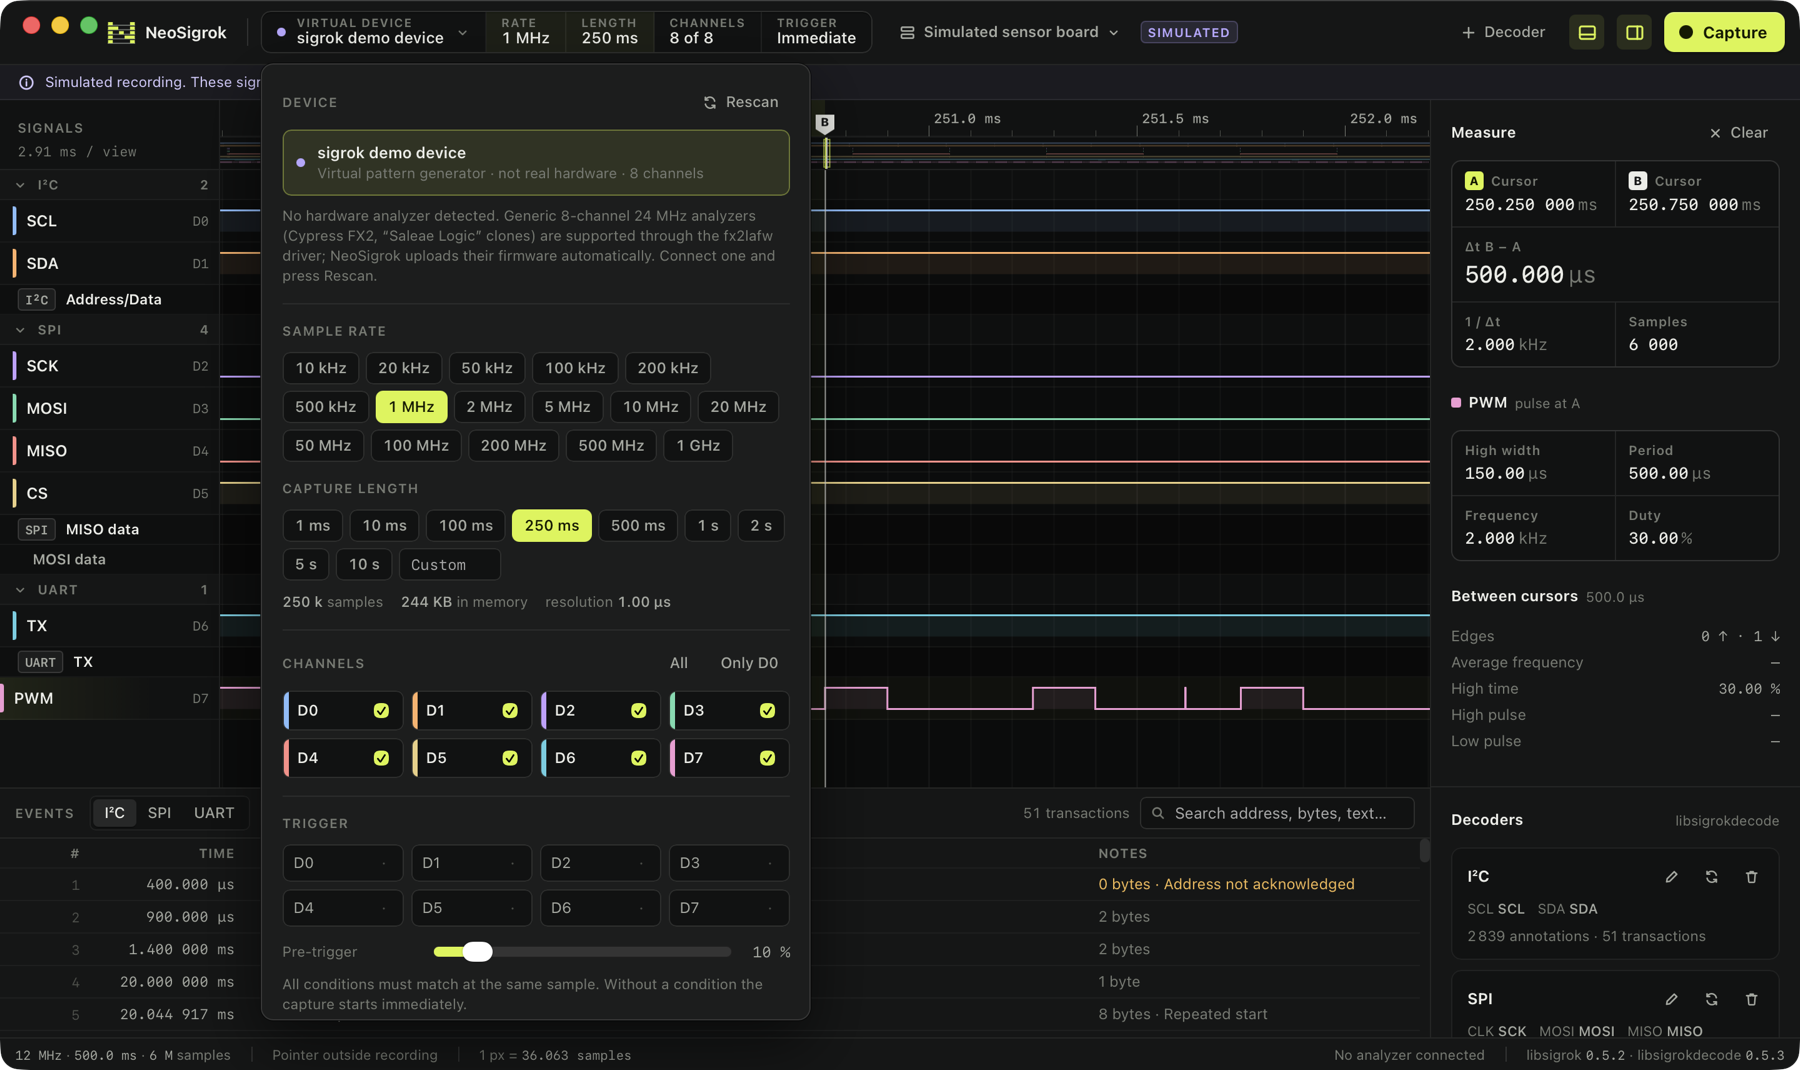Click the SPI MISO data decoder badge

click(37, 529)
